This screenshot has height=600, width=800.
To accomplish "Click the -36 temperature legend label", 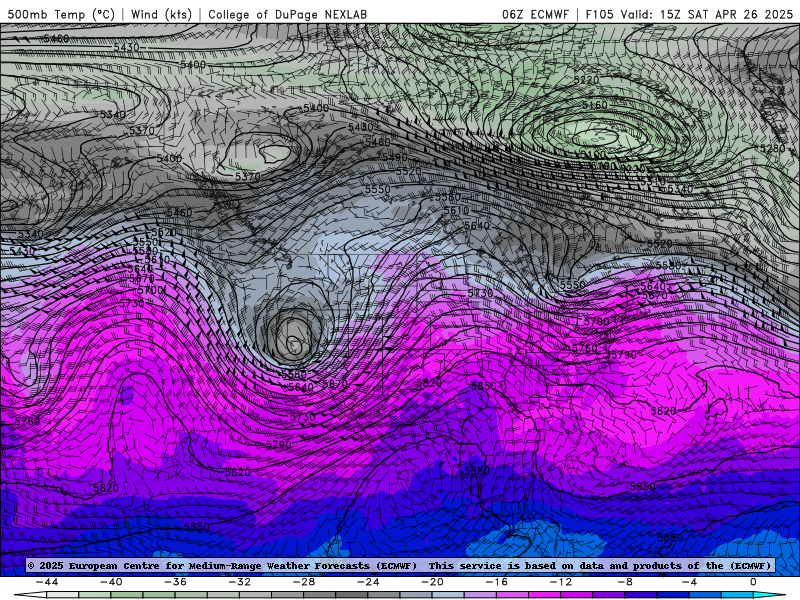I will coord(176,582).
